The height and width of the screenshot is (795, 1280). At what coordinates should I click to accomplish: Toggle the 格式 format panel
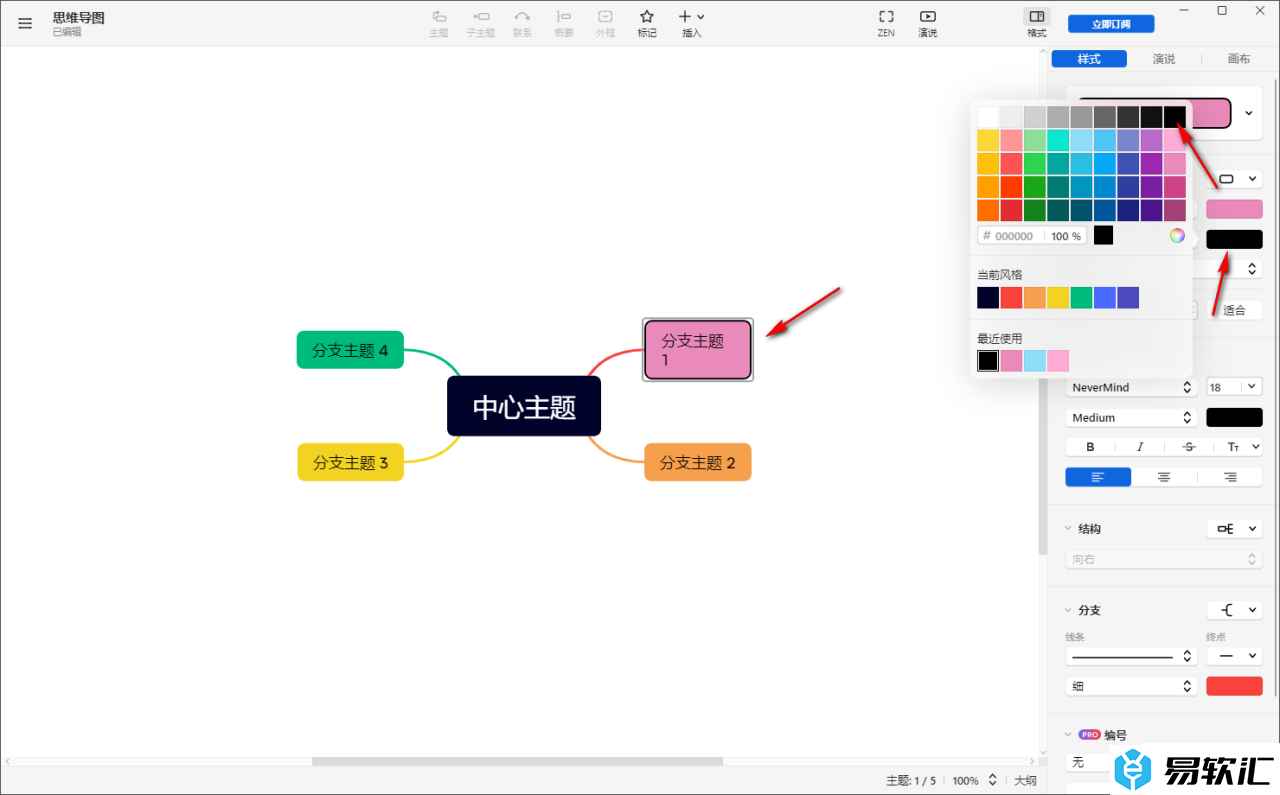pyautogui.click(x=1037, y=23)
